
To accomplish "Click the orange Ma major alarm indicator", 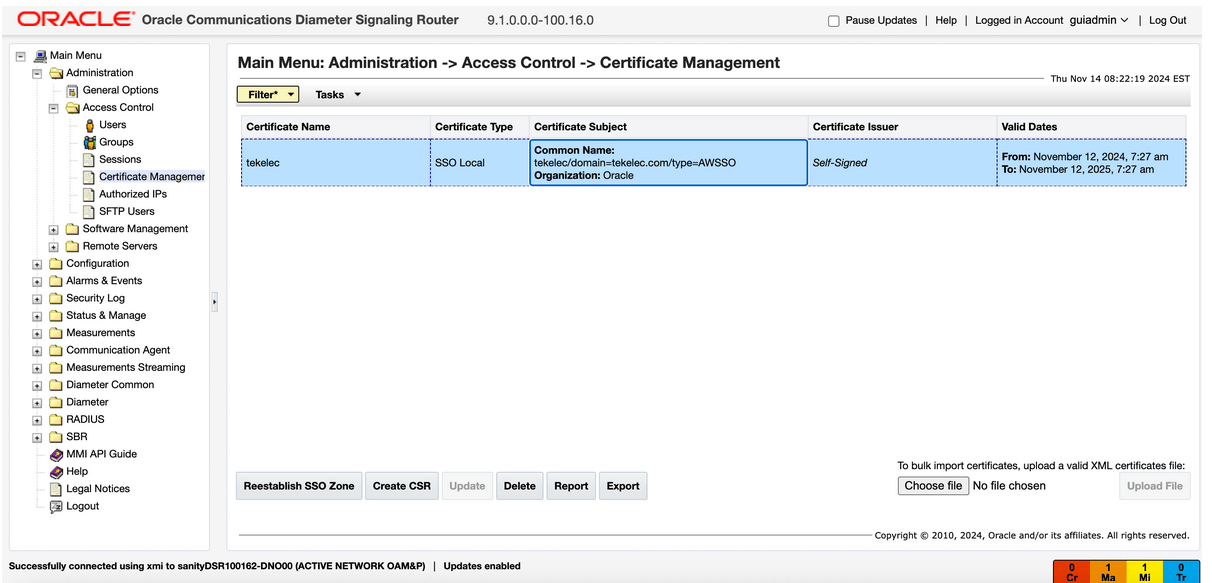I will click(1108, 572).
